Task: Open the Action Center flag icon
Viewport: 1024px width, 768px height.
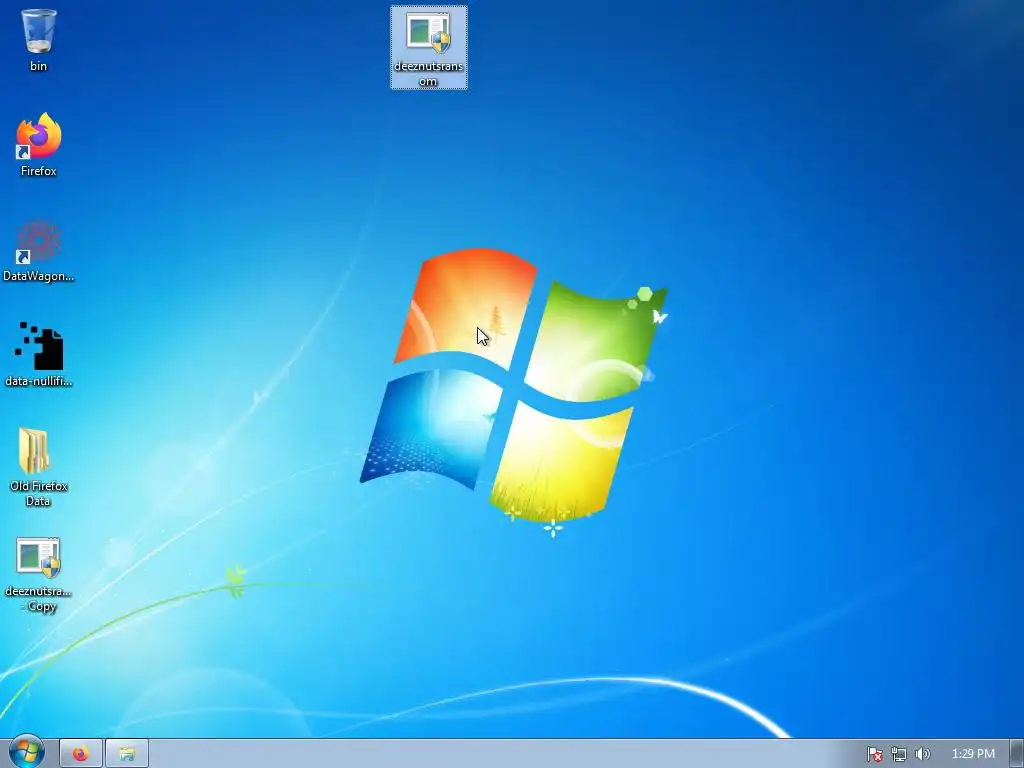Action: [x=874, y=754]
